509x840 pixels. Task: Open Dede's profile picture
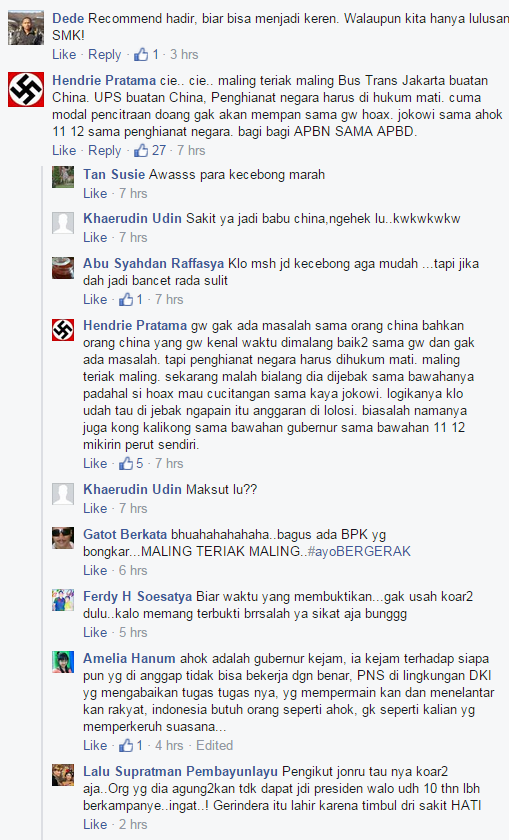(26, 27)
